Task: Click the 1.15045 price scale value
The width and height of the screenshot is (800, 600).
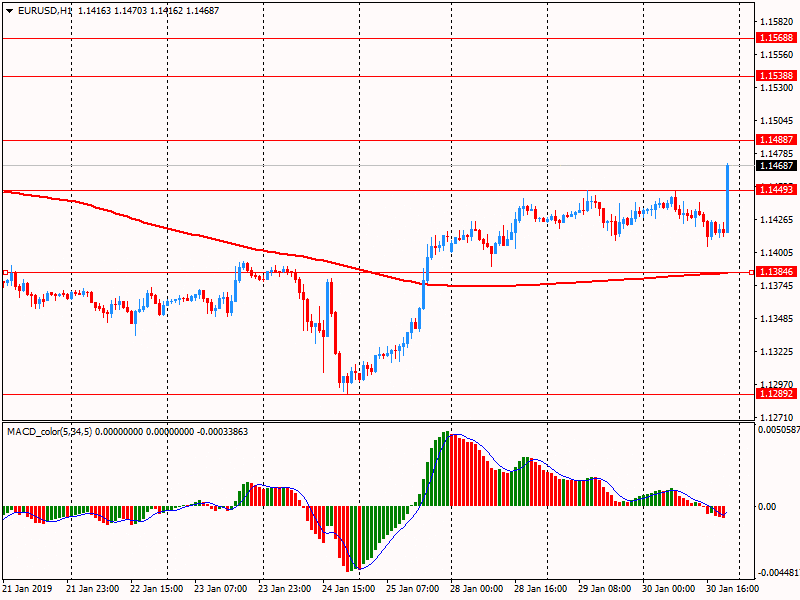Action: coord(777,121)
